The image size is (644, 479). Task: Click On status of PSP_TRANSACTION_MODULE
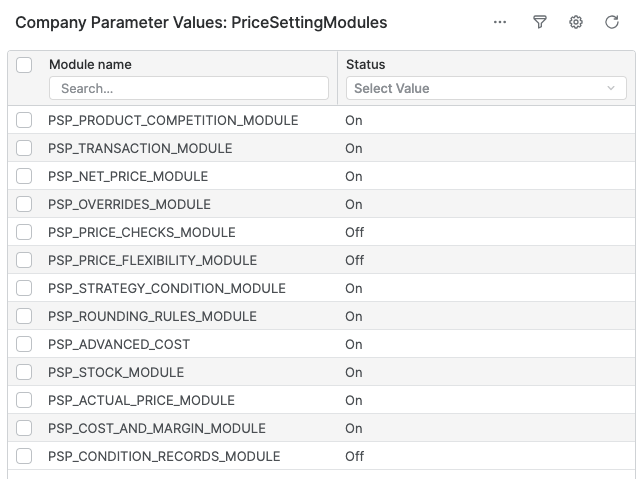click(x=354, y=148)
